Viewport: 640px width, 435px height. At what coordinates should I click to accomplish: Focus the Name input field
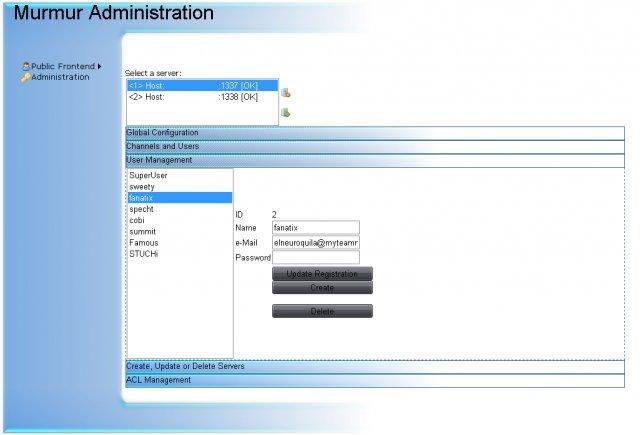pyautogui.click(x=316, y=227)
